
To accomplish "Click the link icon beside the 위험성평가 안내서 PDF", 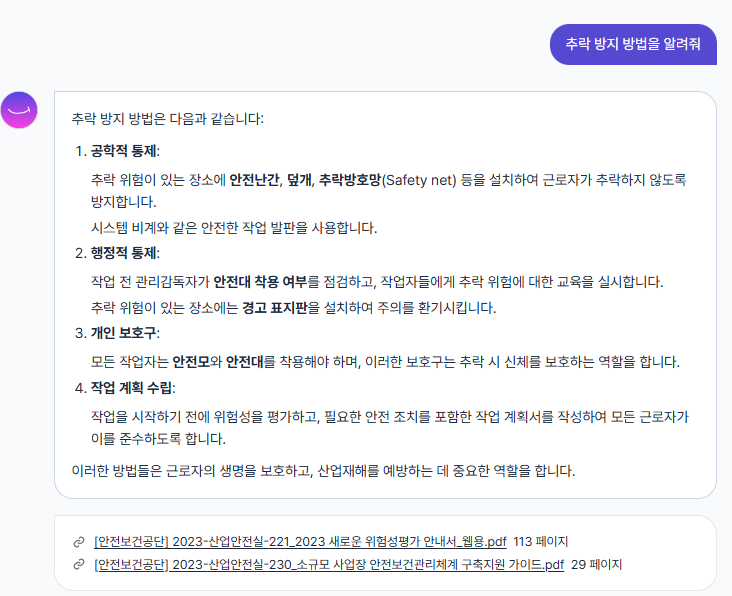I will 79,541.
